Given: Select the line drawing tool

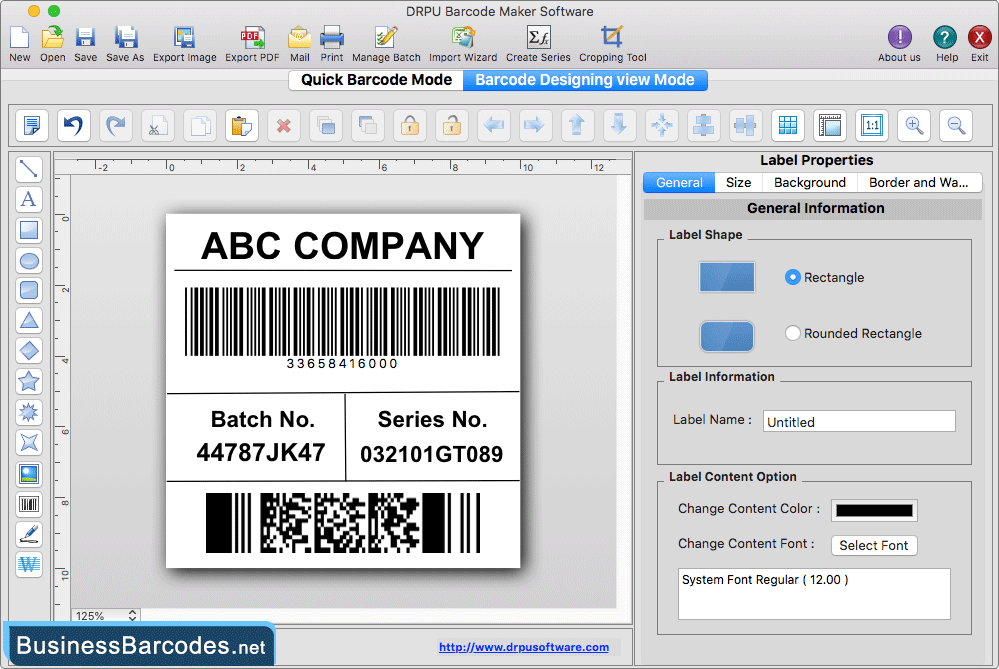Looking at the screenshot, I should click(29, 169).
